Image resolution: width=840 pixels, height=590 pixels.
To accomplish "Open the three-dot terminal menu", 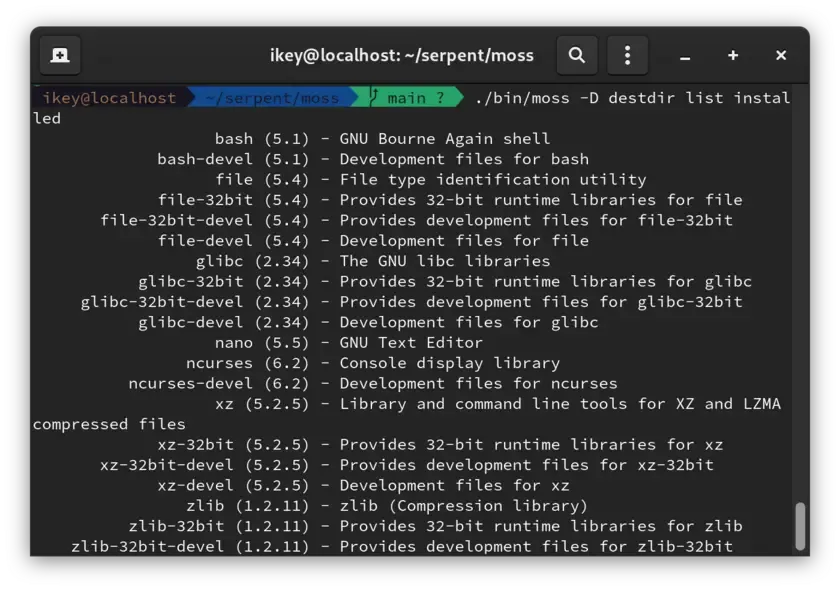I will click(x=627, y=55).
